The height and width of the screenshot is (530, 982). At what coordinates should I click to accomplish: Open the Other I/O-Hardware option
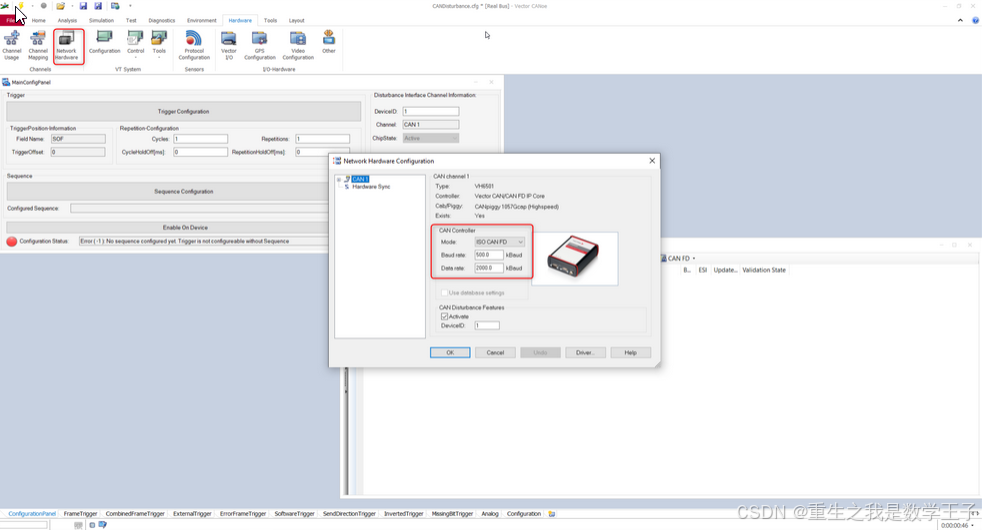click(x=329, y=43)
